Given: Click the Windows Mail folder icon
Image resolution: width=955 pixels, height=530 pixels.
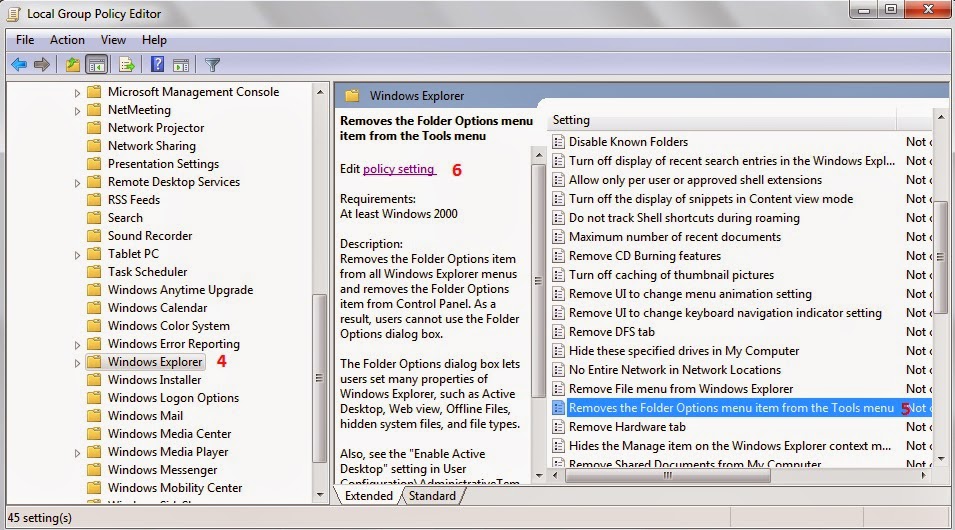Looking at the screenshot, I should pyautogui.click(x=94, y=415).
